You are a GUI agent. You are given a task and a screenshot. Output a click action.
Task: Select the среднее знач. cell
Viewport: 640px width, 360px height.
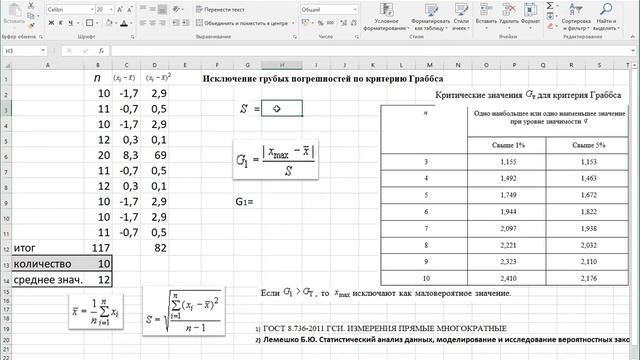click(48, 280)
